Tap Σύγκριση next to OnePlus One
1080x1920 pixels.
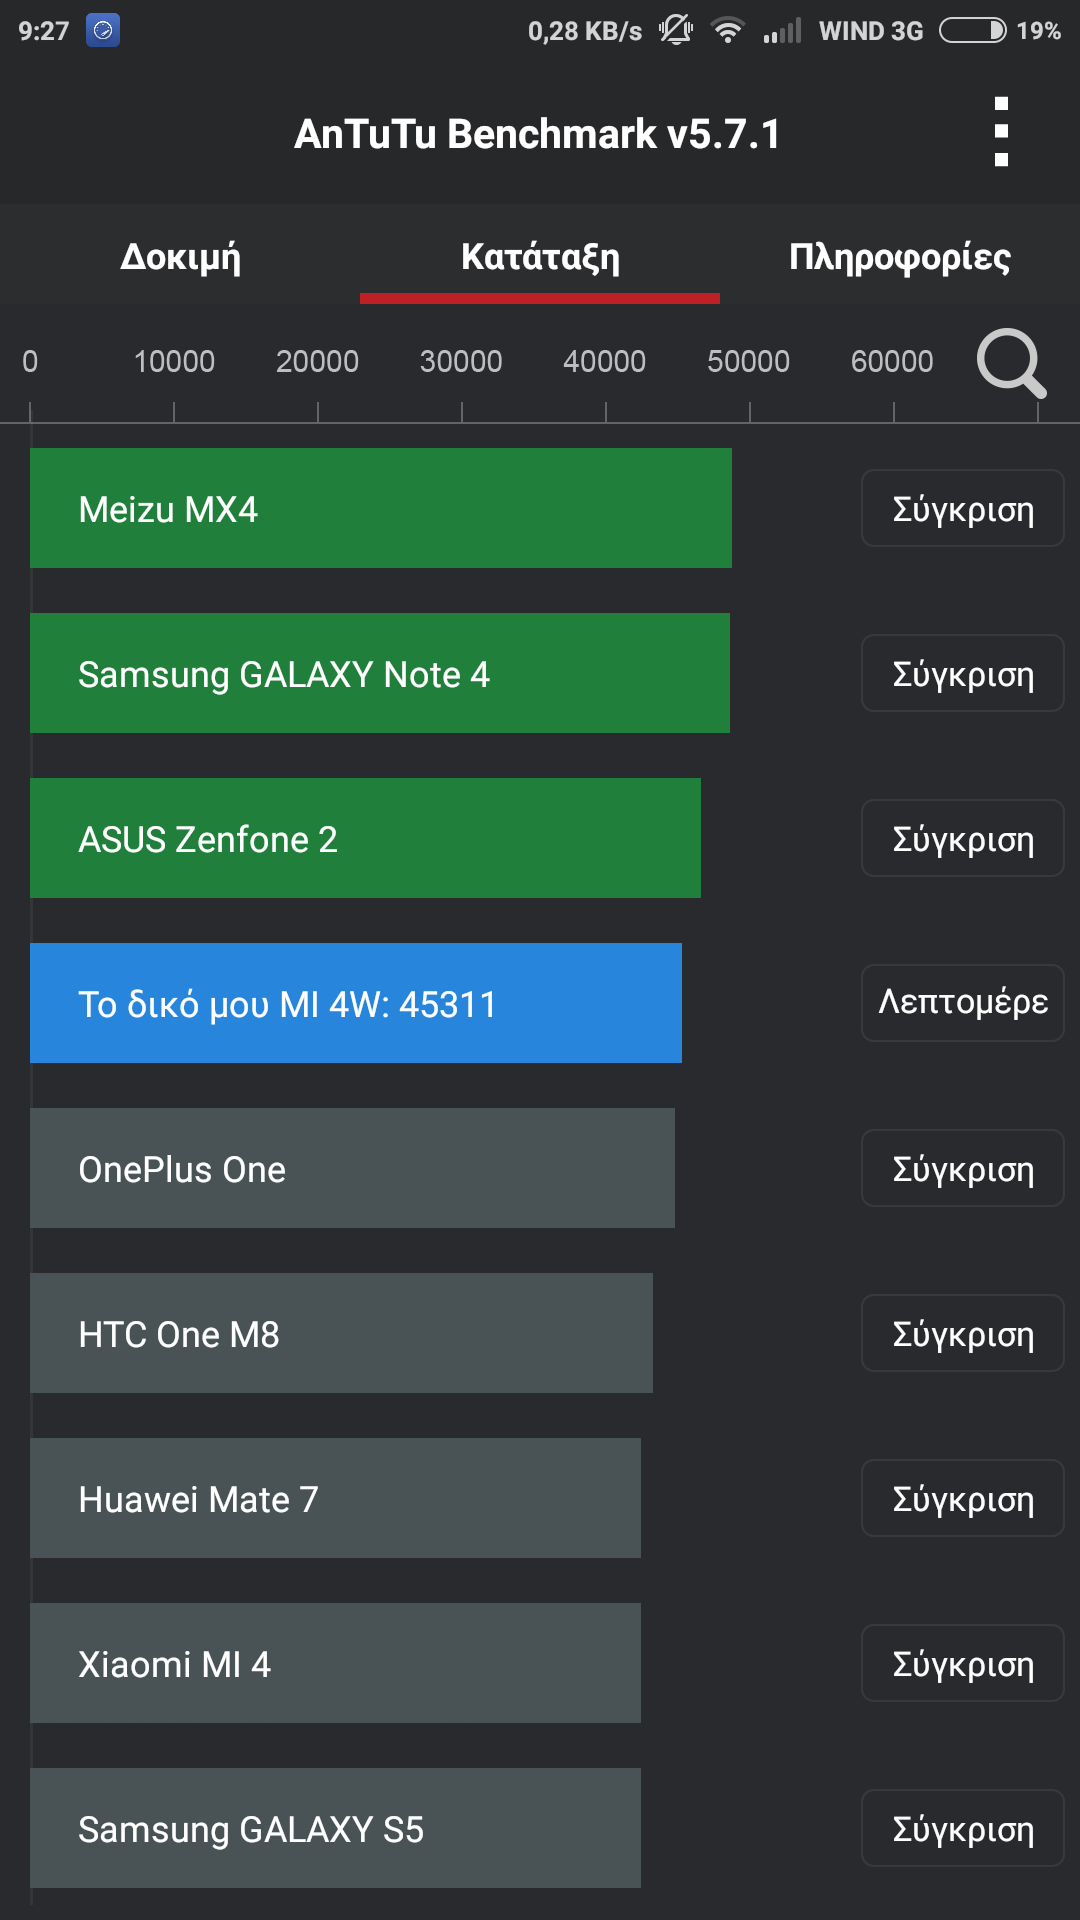[x=962, y=1169]
